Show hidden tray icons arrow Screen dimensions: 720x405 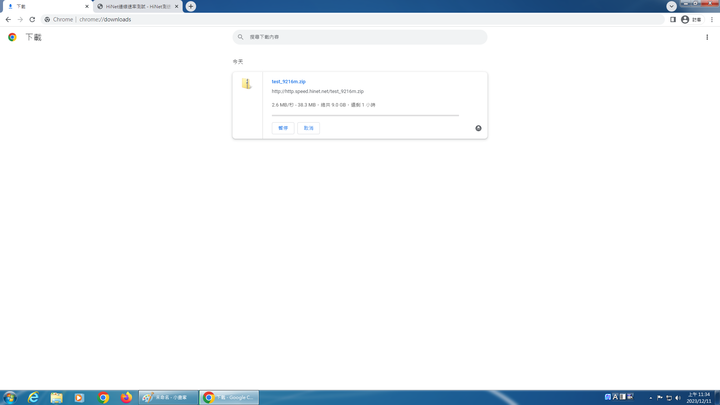651,398
